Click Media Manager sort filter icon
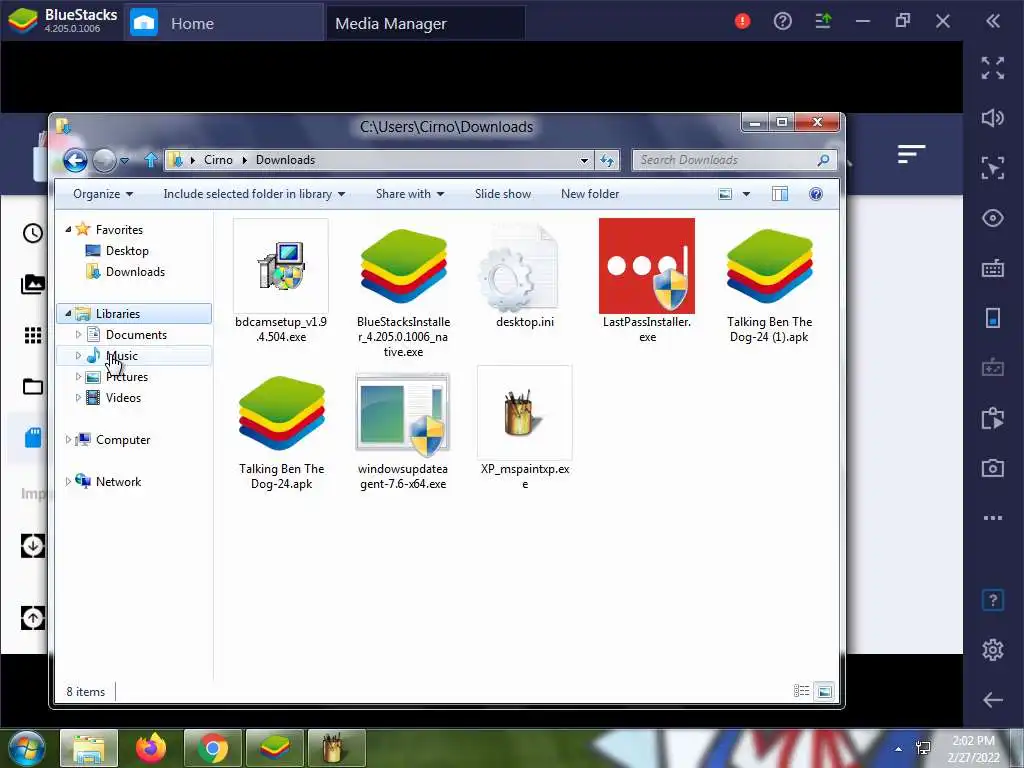The width and height of the screenshot is (1024, 768). point(911,154)
